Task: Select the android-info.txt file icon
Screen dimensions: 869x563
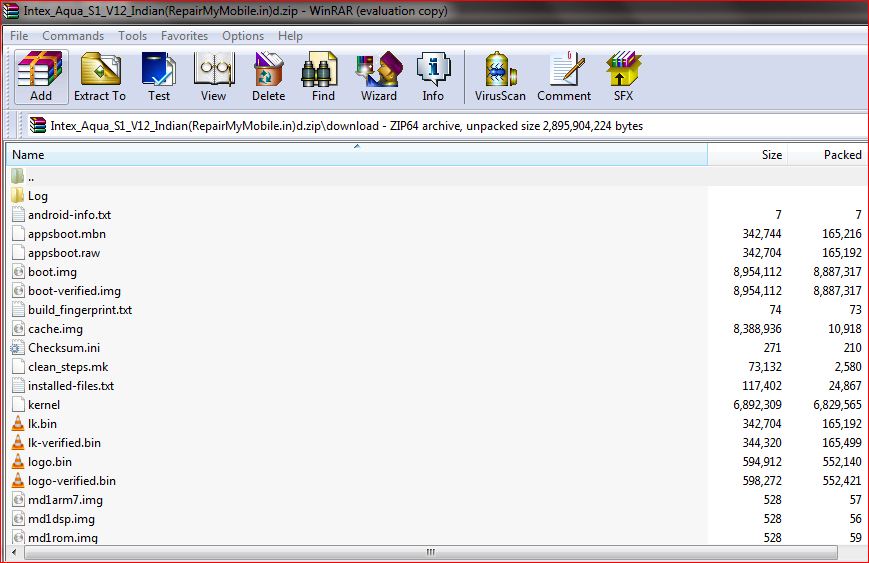Action: coord(18,214)
